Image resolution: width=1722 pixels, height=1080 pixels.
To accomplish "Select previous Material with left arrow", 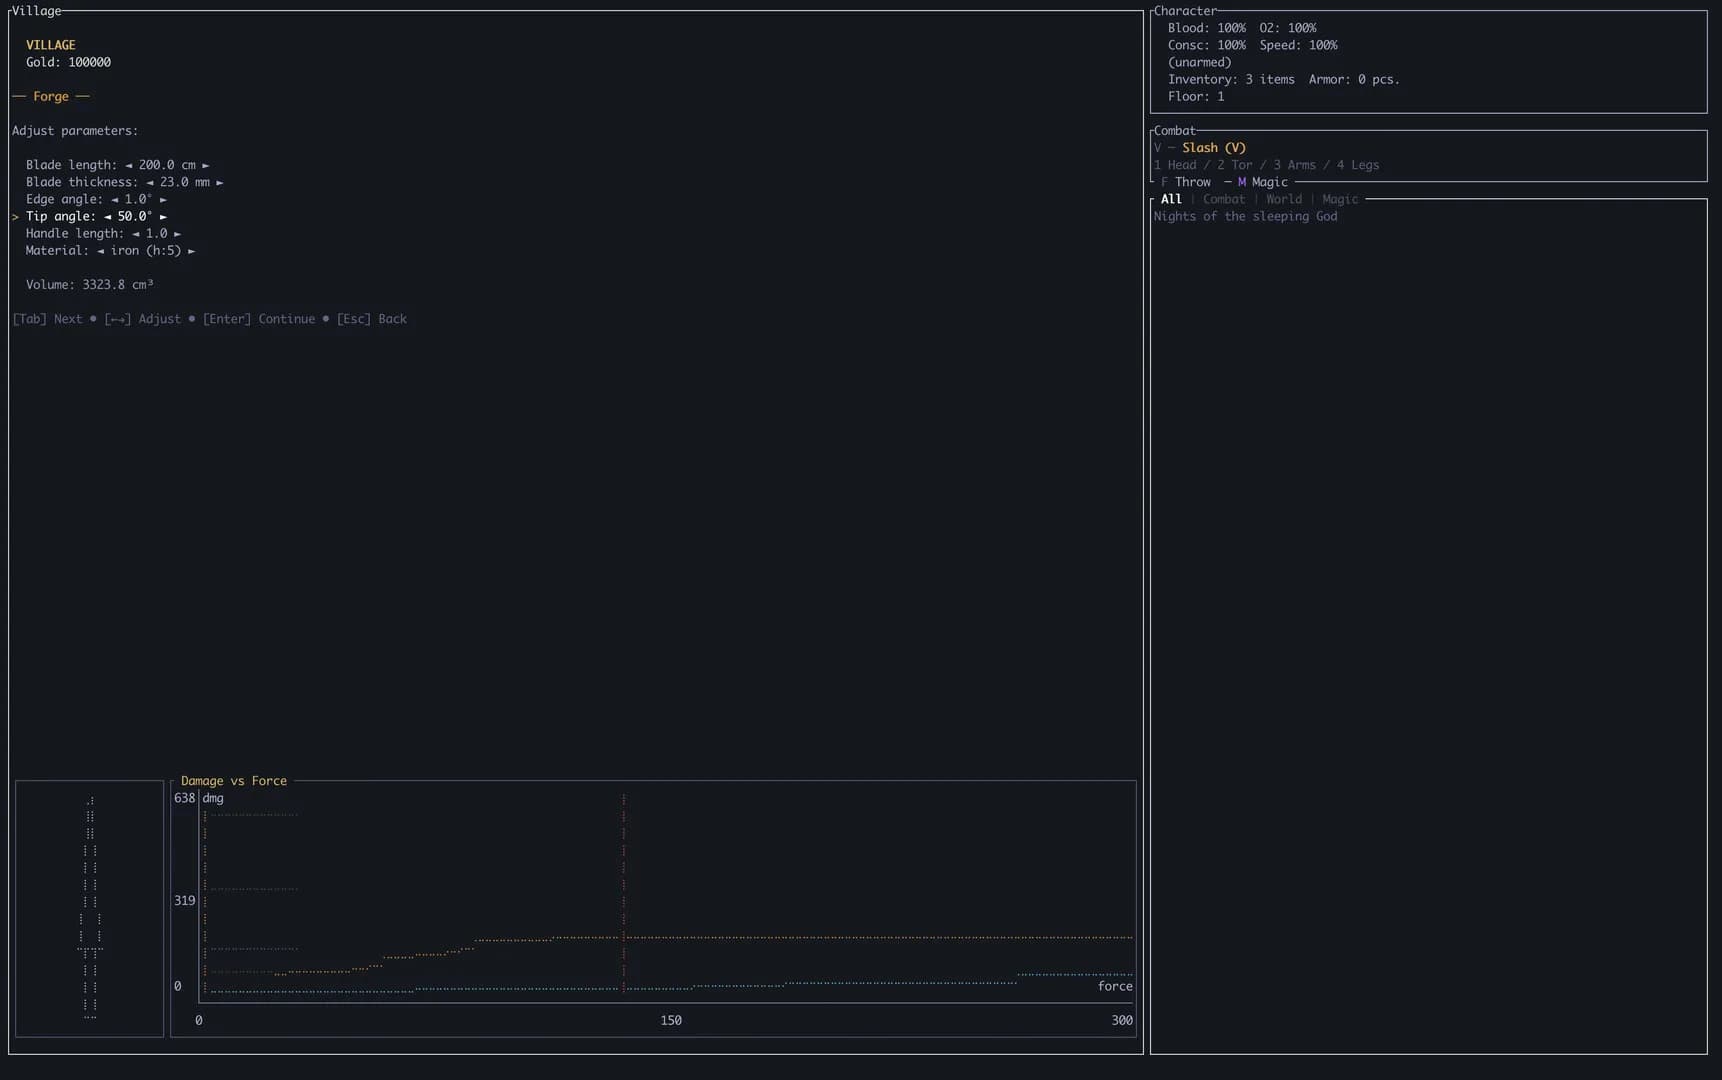I will coord(101,251).
